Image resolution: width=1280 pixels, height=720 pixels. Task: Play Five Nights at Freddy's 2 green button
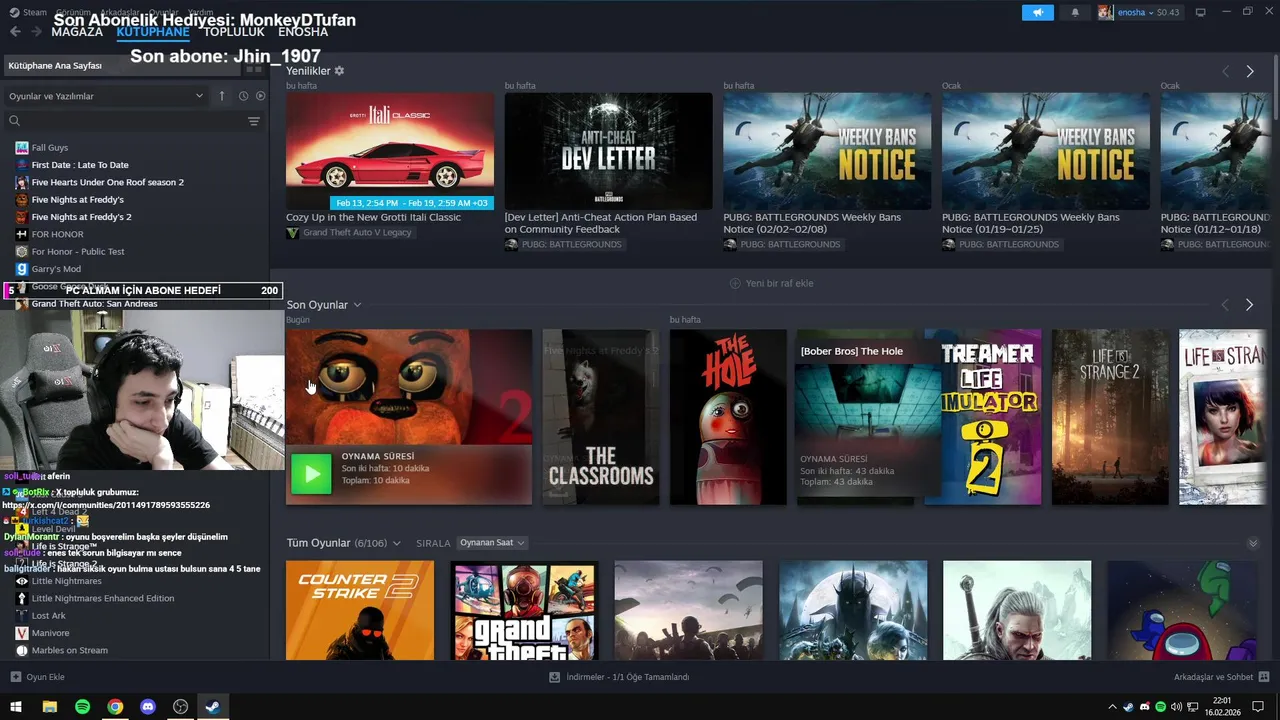(x=311, y=474)
